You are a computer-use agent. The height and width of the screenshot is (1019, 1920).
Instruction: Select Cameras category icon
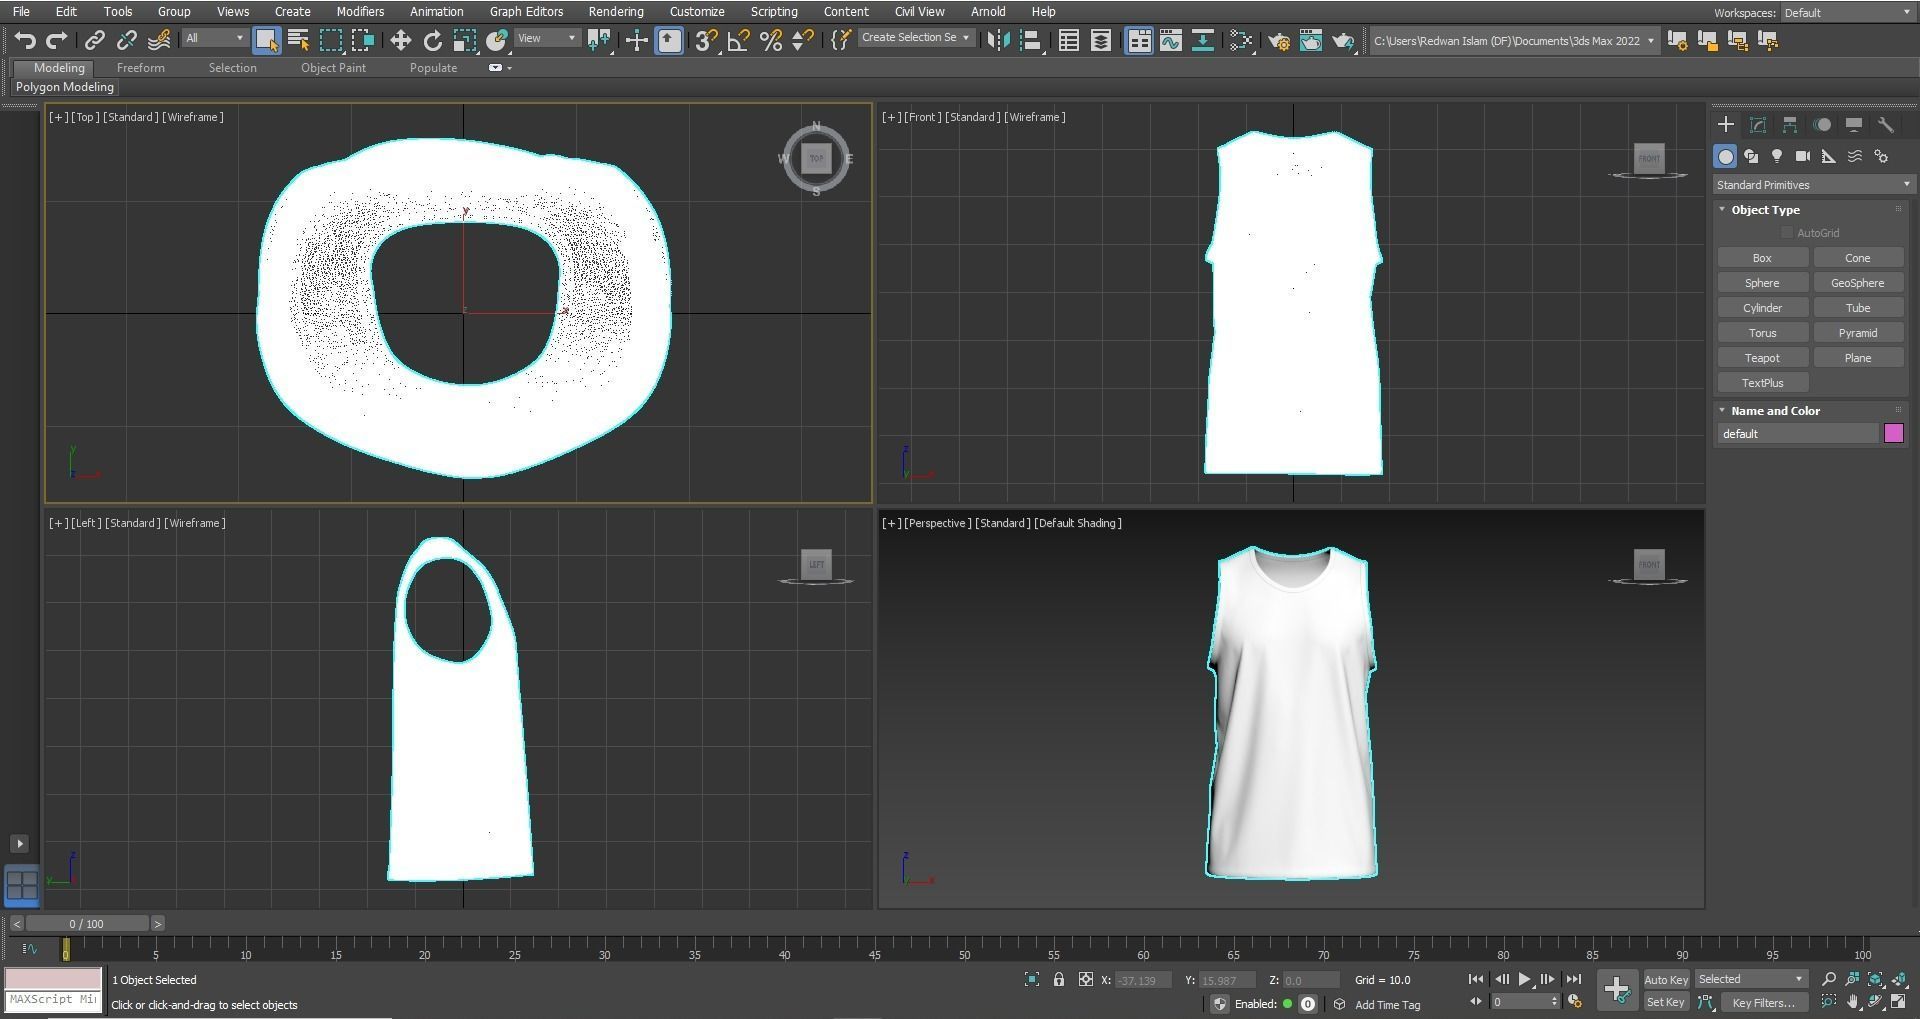tap(1803, 156)
